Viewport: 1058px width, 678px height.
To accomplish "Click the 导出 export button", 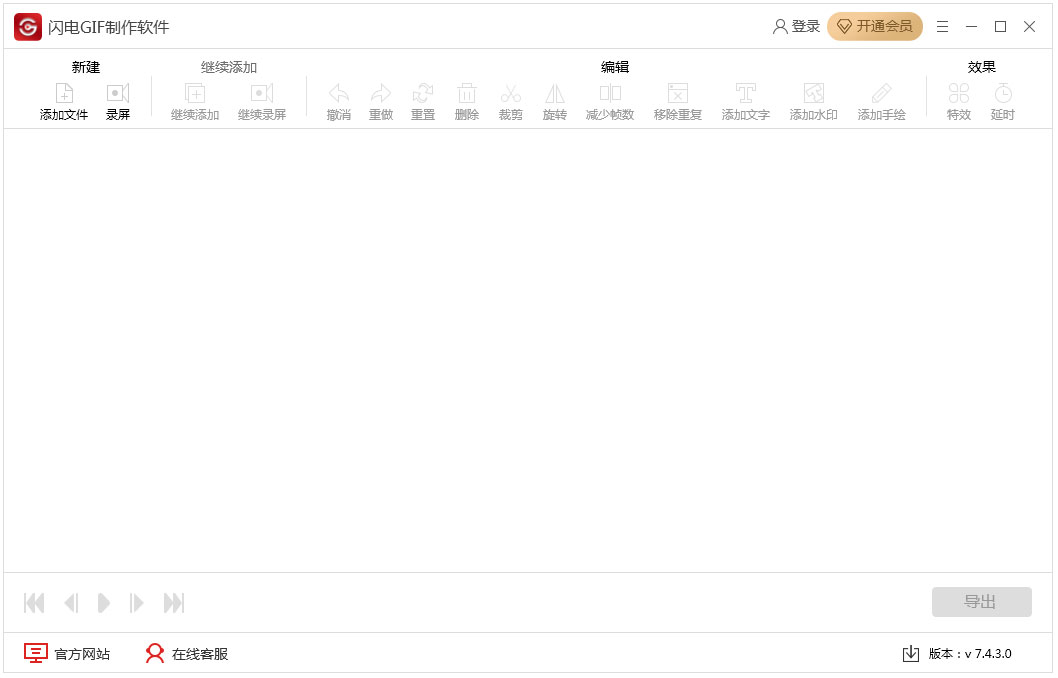I will [981, 601].
